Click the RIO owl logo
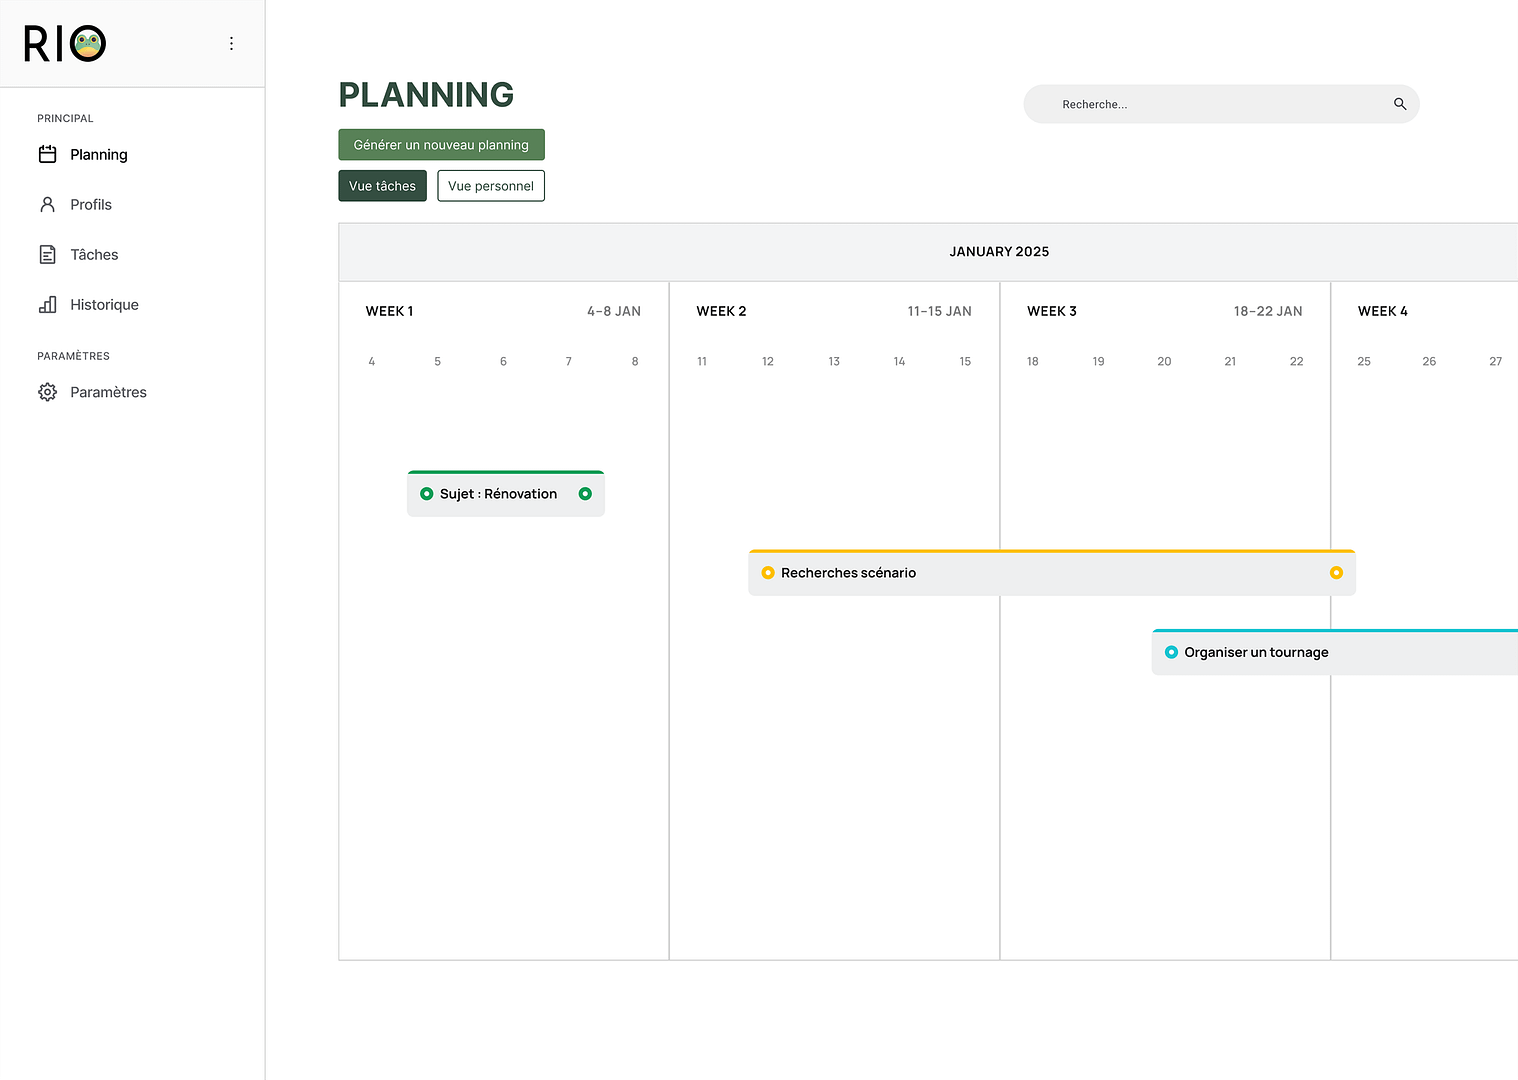Viewport: 1518px width, 1080px height. [x=63, y=43]
